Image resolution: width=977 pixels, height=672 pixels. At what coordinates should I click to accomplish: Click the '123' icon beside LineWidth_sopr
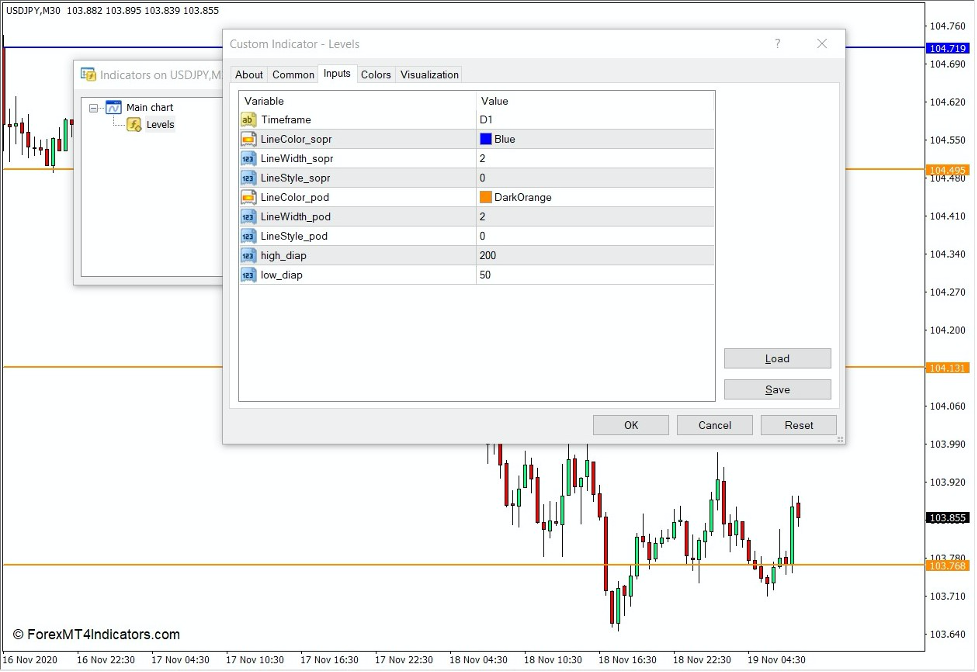pyautogui.click(x=247, y=158)
